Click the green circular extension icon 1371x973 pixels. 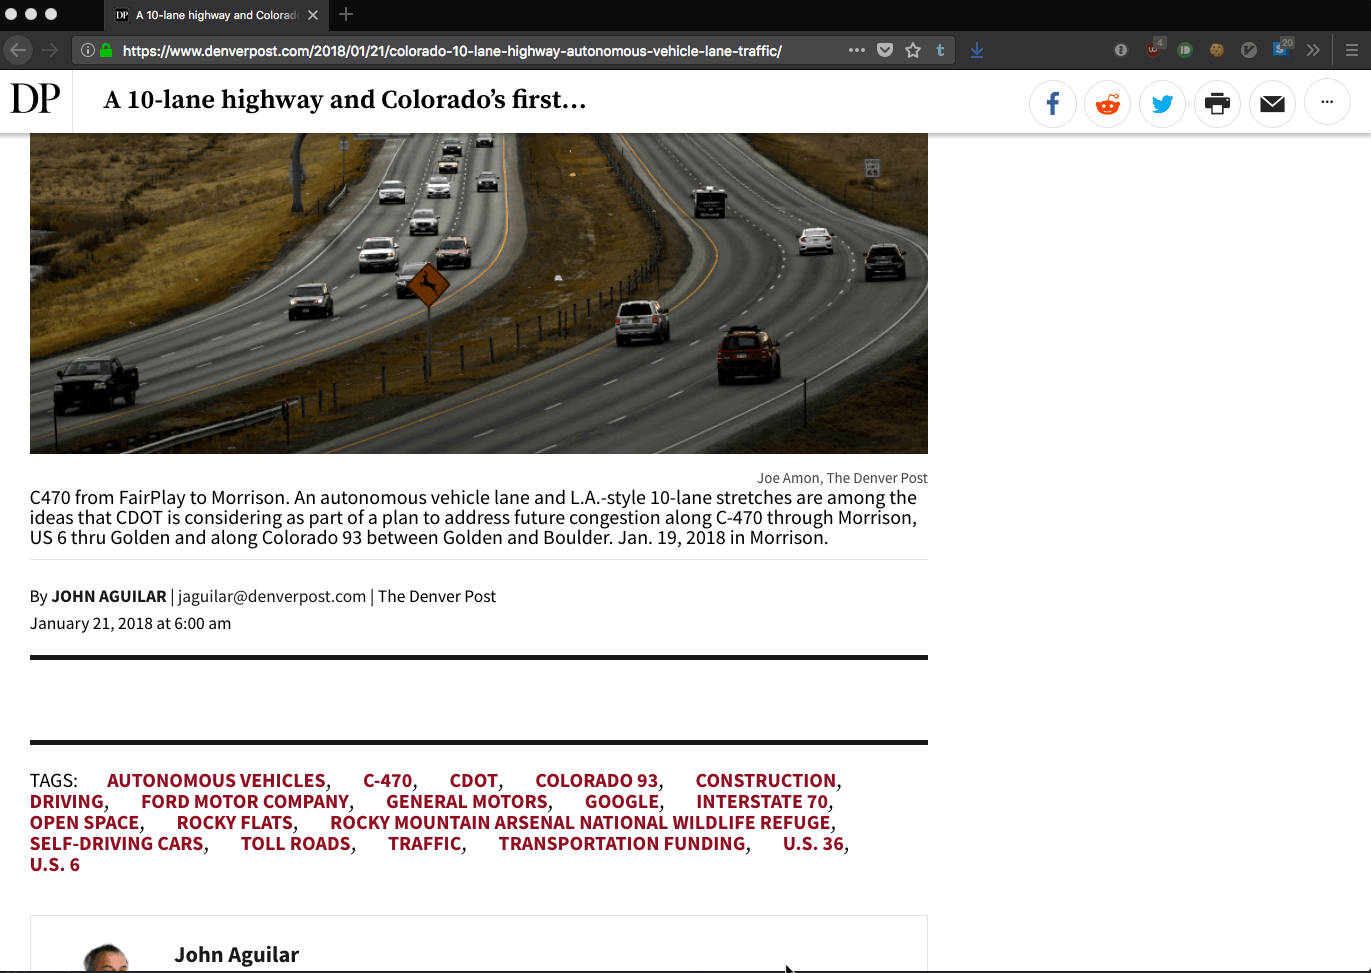[1185, 50]
